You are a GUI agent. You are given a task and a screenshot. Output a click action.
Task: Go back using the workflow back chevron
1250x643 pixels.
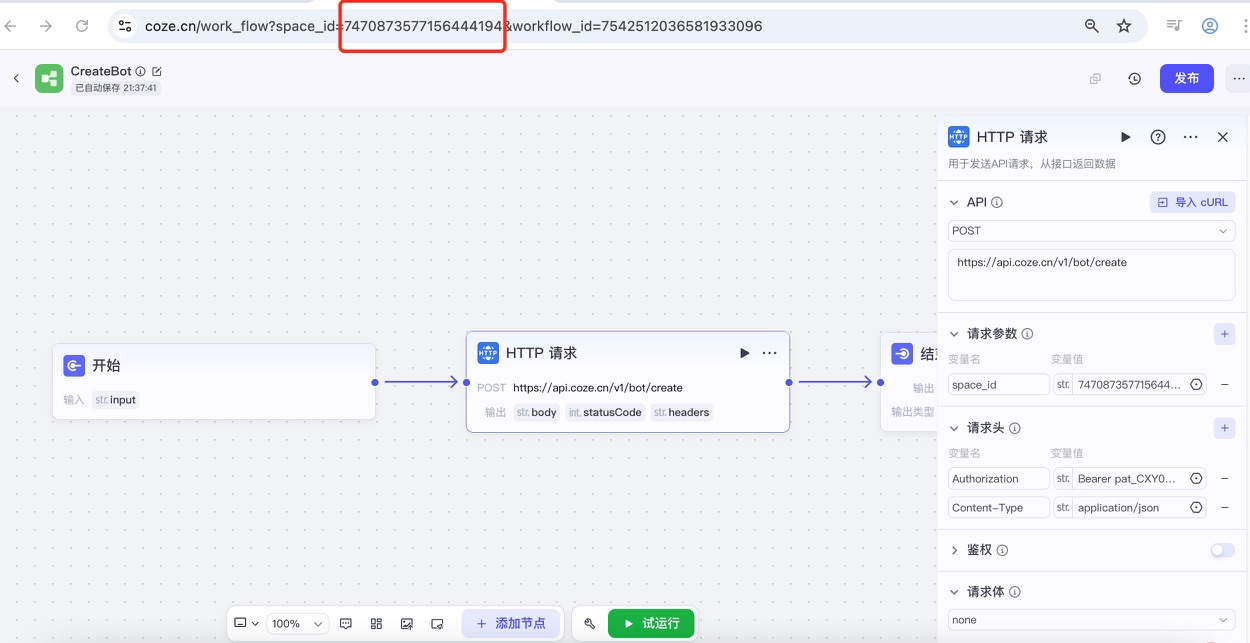pyautogui.click(x=16, y=78)
